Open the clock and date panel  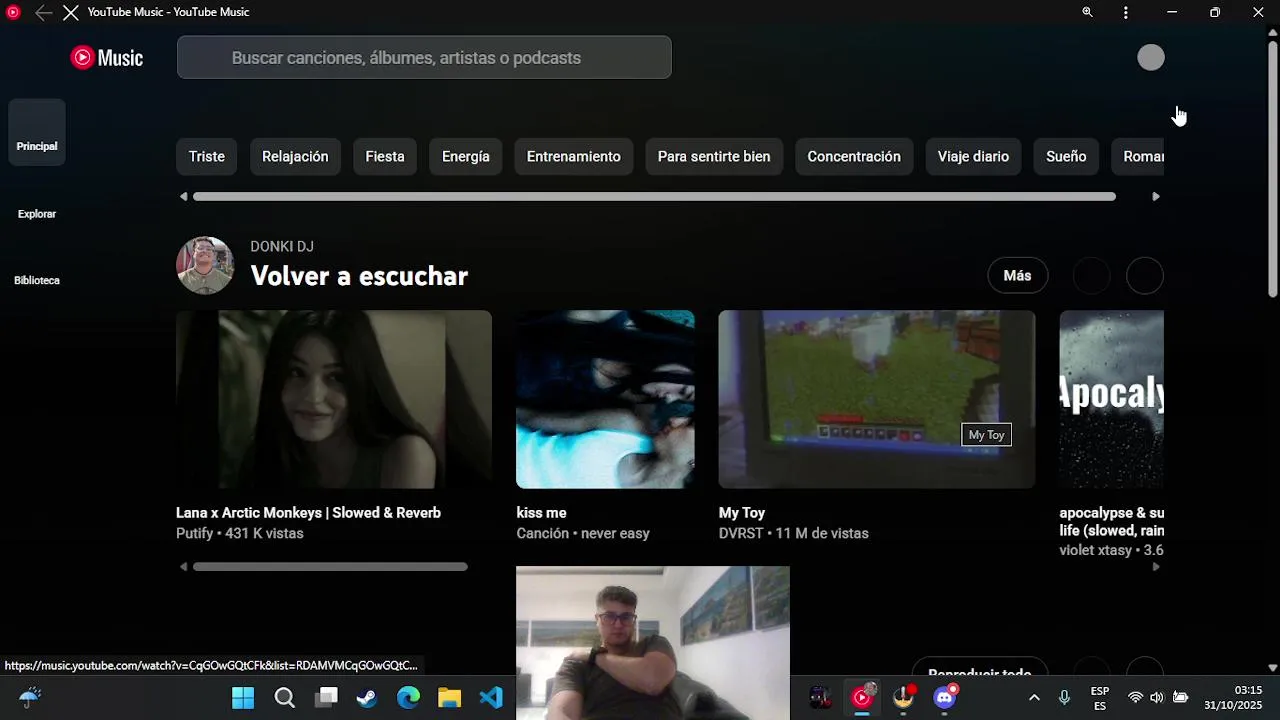tap(1233, 698)
